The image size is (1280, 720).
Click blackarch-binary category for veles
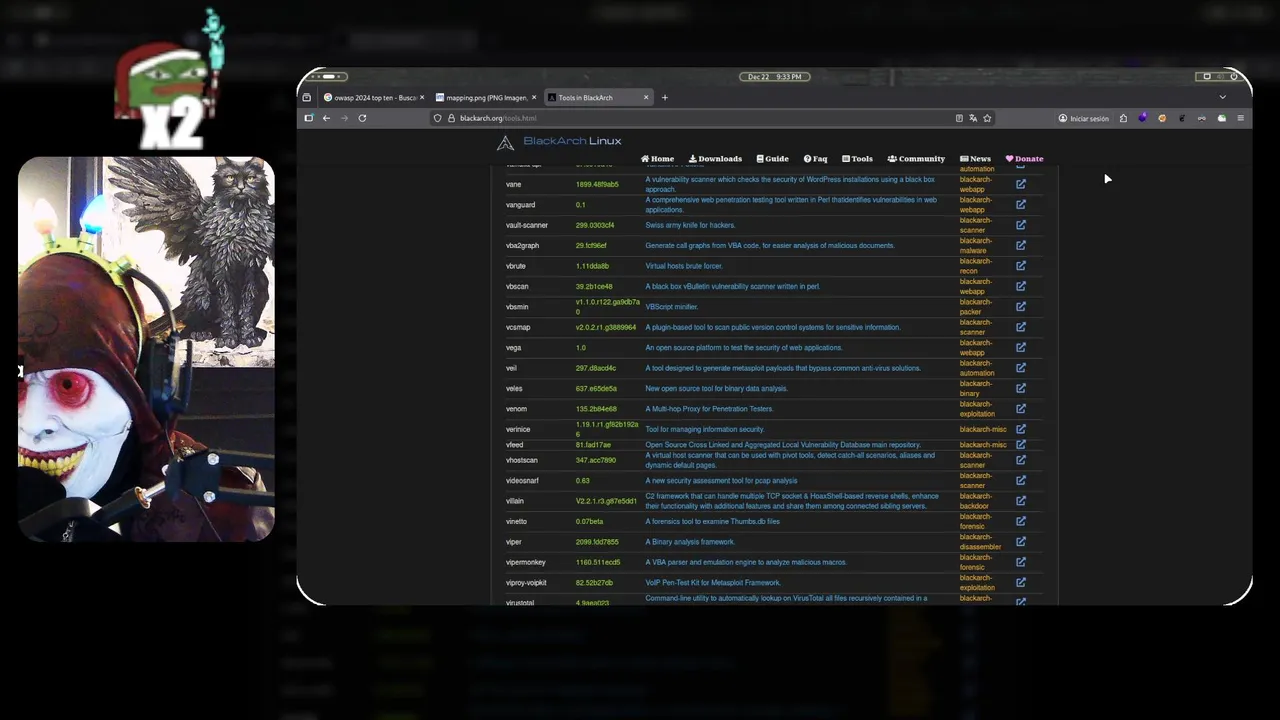pos(976,388)
